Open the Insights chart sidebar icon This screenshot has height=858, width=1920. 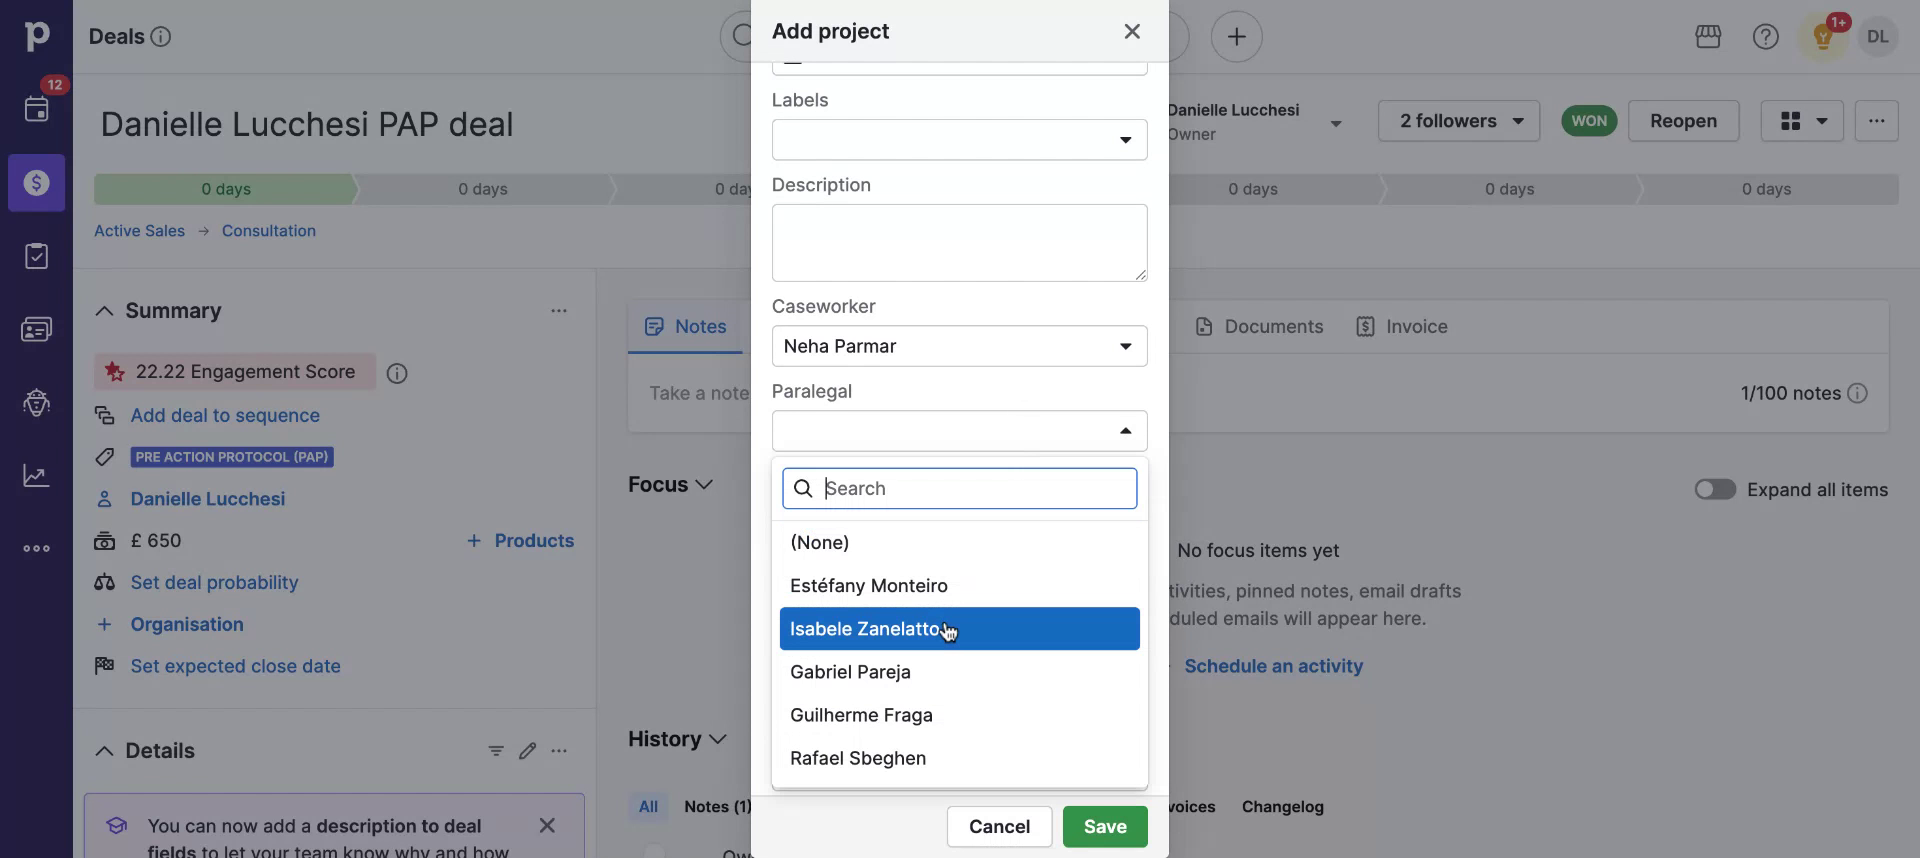coord(37,475)
